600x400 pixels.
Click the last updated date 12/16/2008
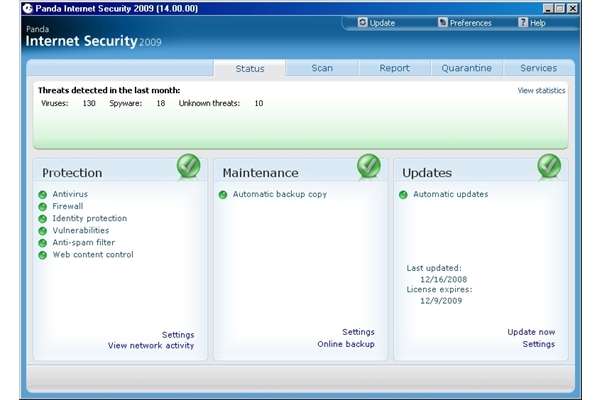[443, 279]
